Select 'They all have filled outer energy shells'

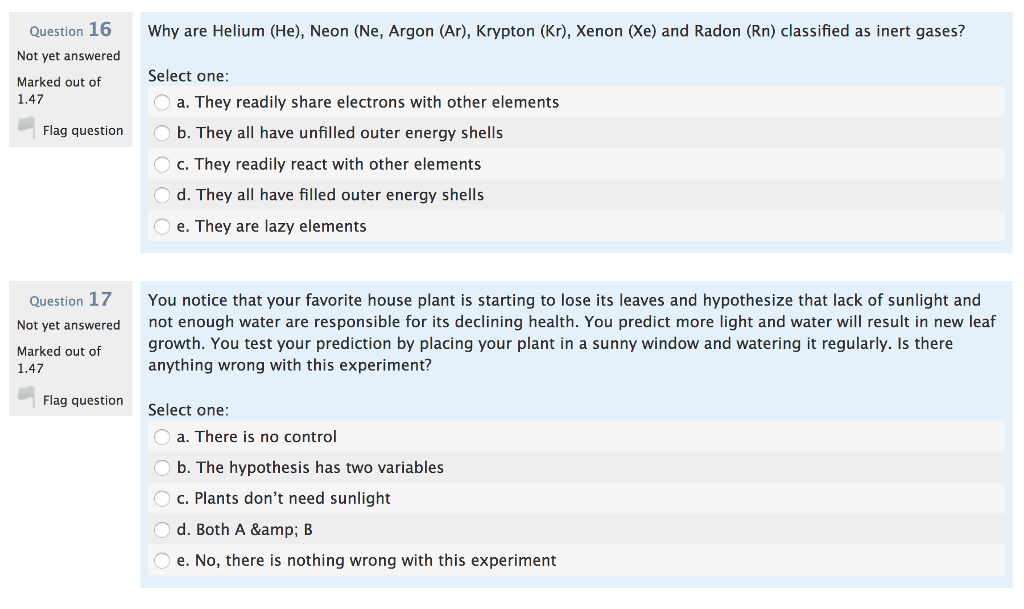coord(162,195)
